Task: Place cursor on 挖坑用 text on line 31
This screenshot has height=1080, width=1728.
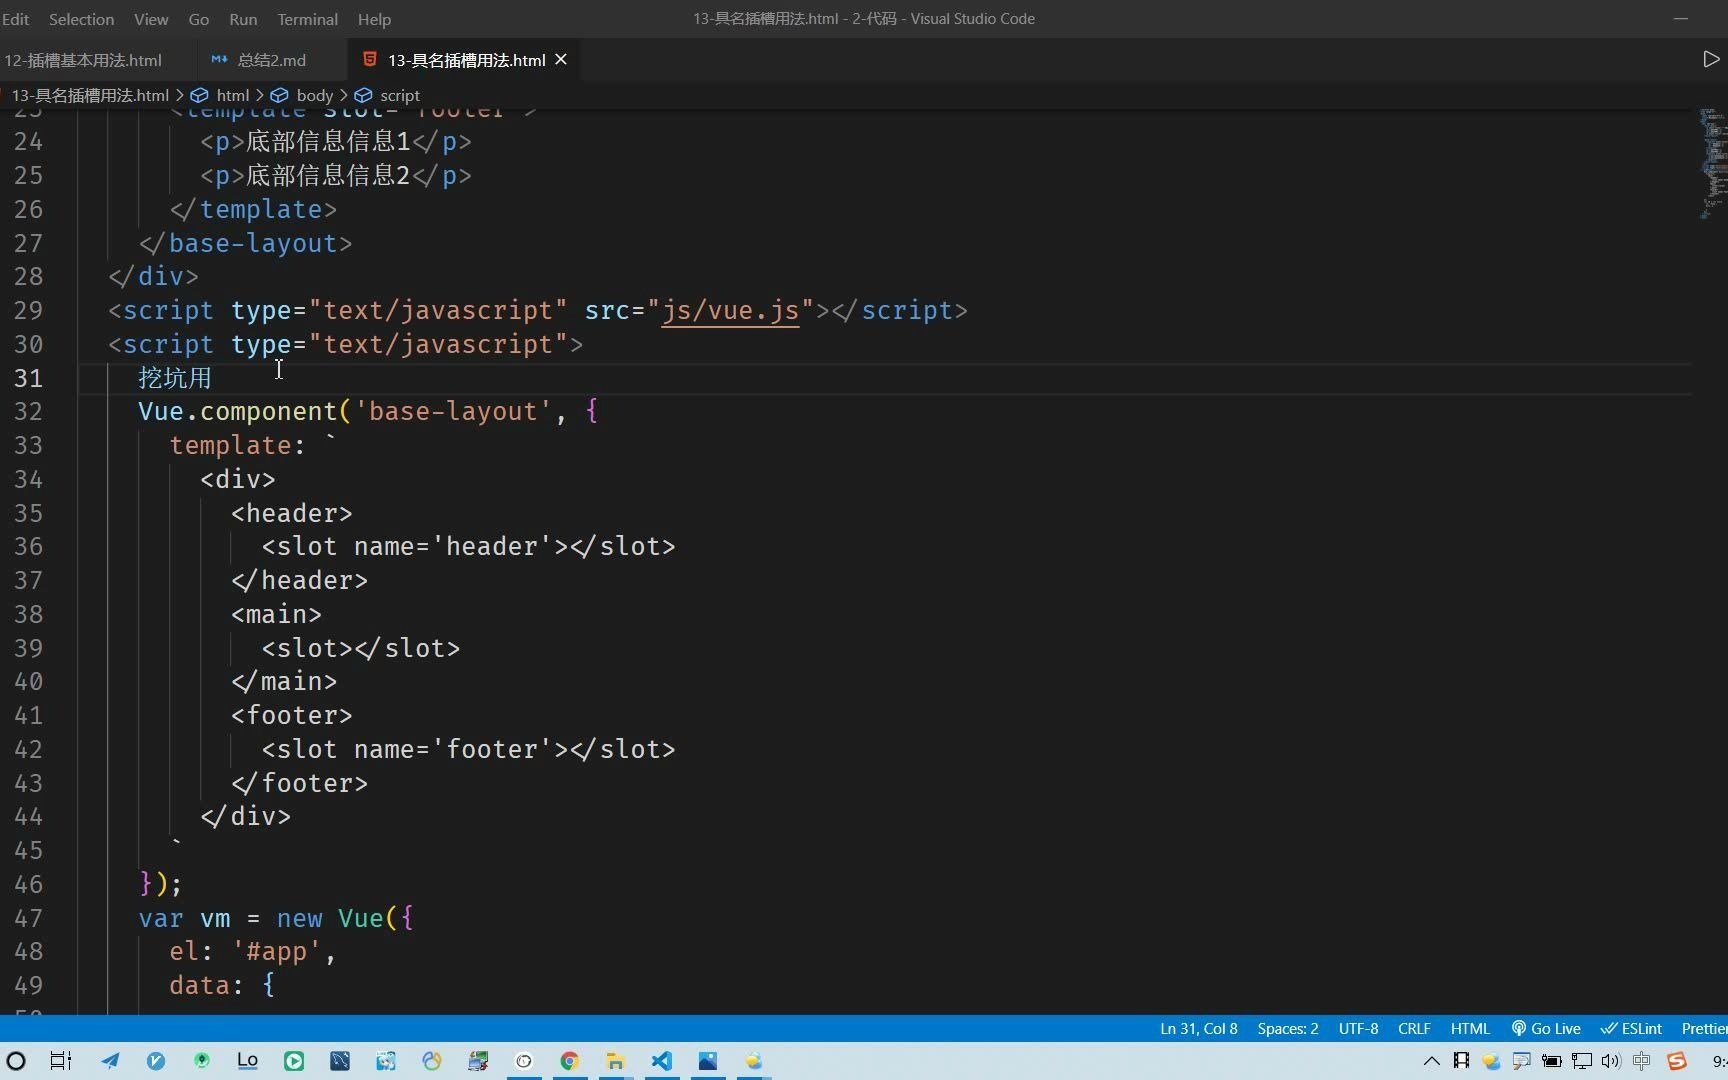Action: [x=175, y=378]
